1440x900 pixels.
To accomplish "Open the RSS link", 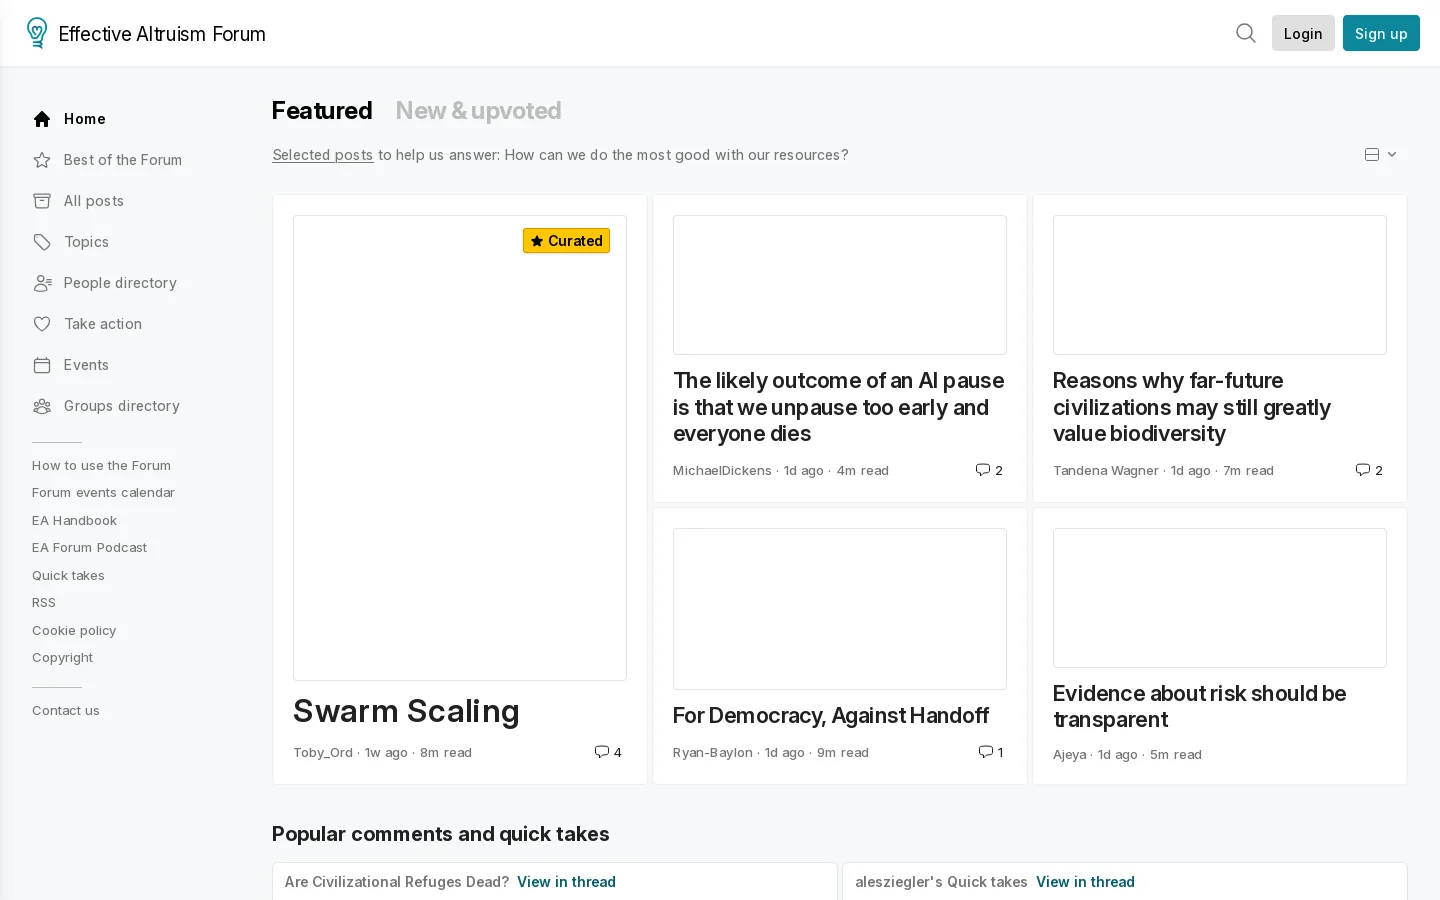I will [x=44, y=602].
